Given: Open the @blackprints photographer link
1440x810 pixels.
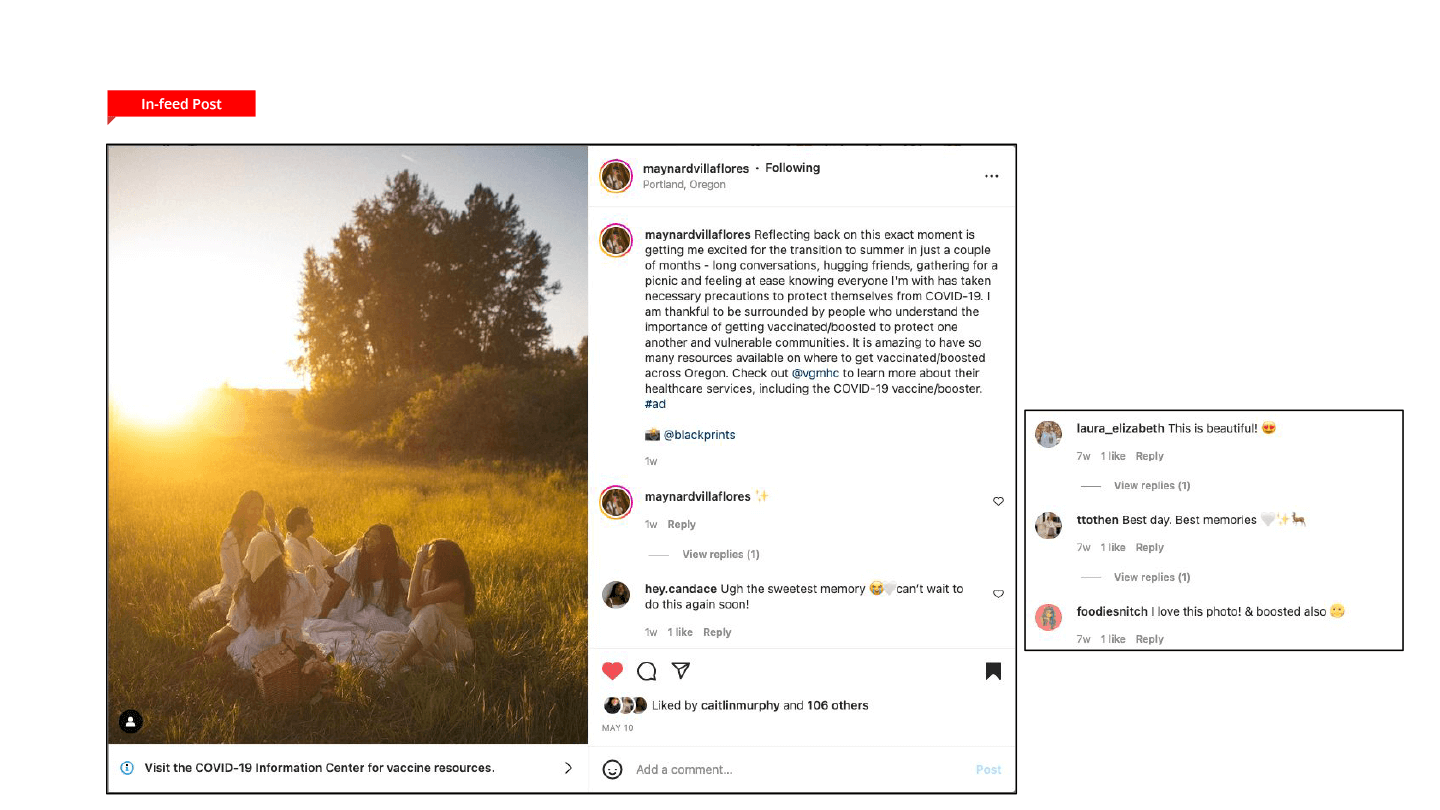Looking at the screenshot, I should [699, 435].
